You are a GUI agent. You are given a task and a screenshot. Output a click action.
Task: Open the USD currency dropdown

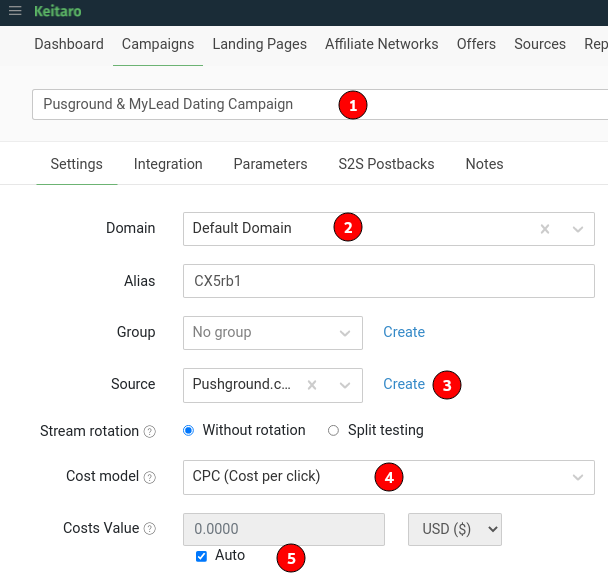tap(455, 529)
